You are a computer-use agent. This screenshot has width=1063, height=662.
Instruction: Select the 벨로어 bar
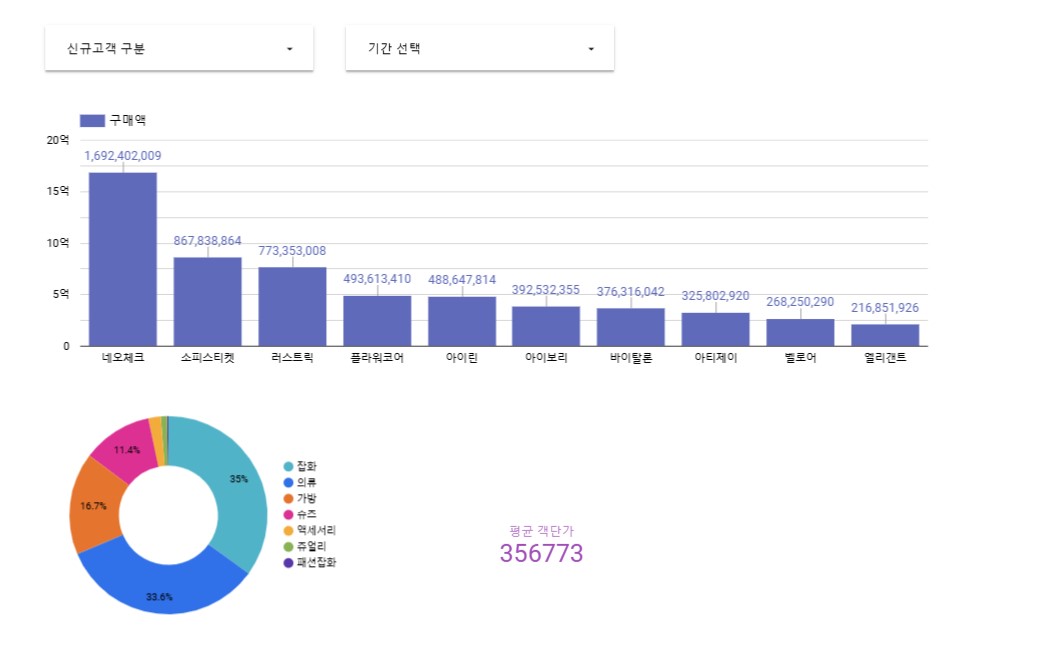(x=800, y=332)
